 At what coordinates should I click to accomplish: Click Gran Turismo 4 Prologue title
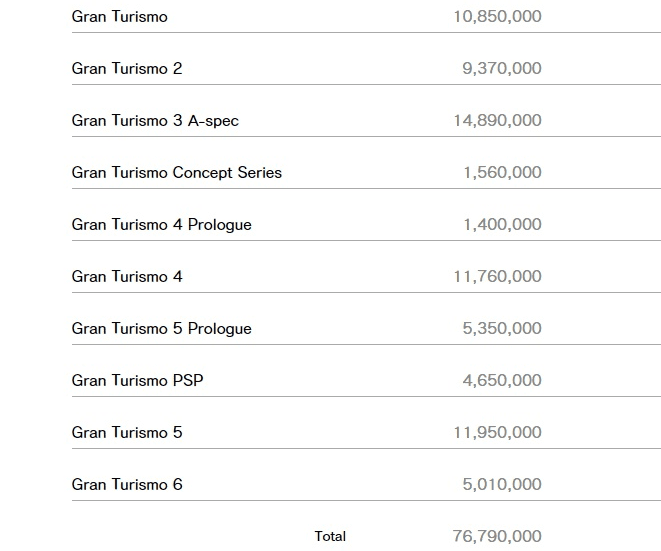click(161, 225)
